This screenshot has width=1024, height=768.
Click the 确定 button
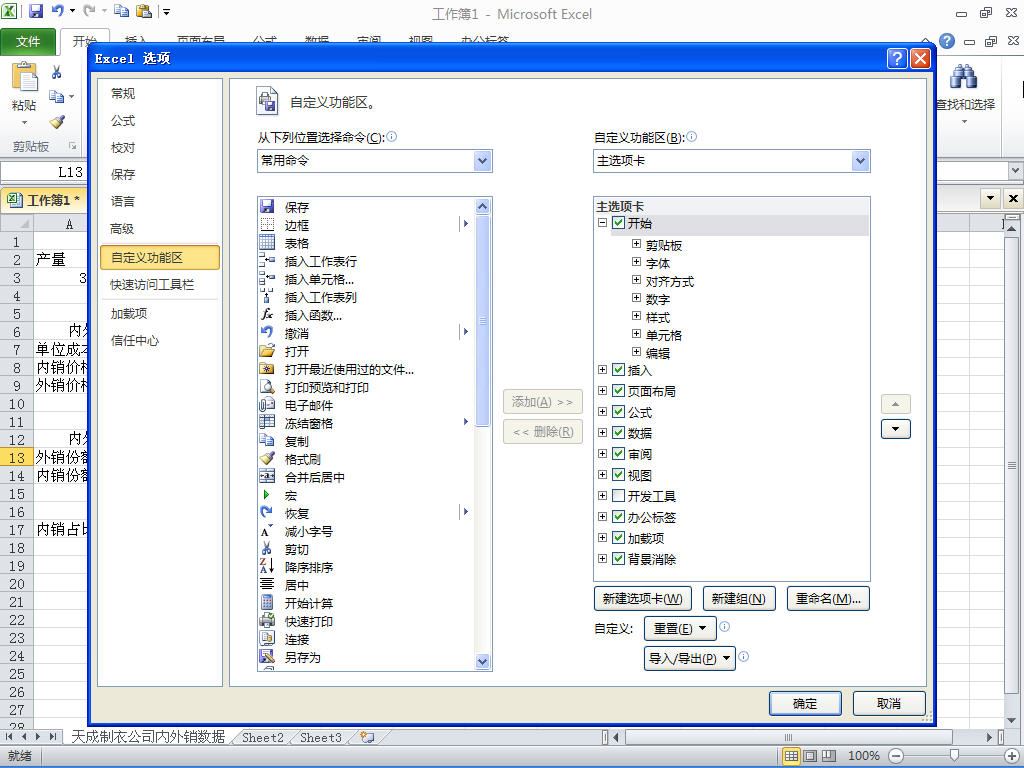tap(805, 703)
